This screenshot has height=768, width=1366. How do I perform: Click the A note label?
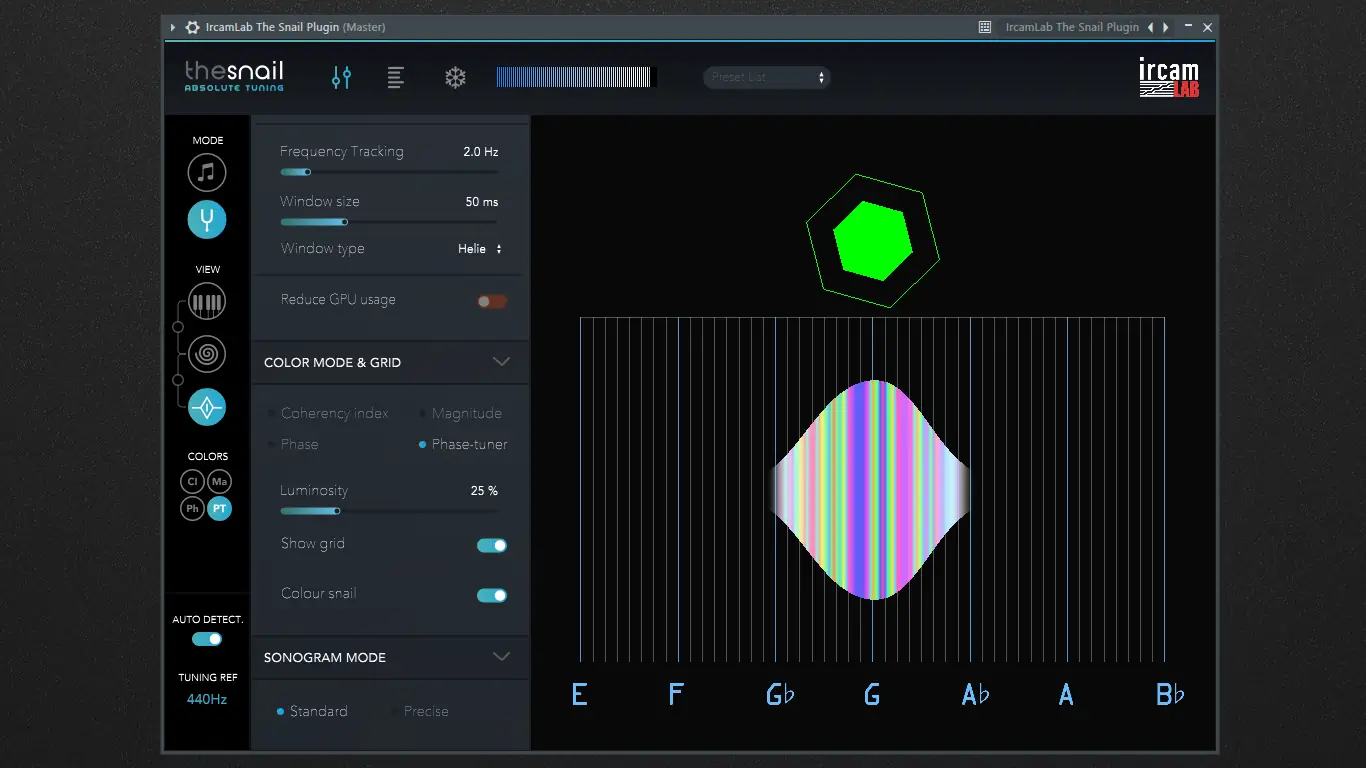tap(1066, 694)
